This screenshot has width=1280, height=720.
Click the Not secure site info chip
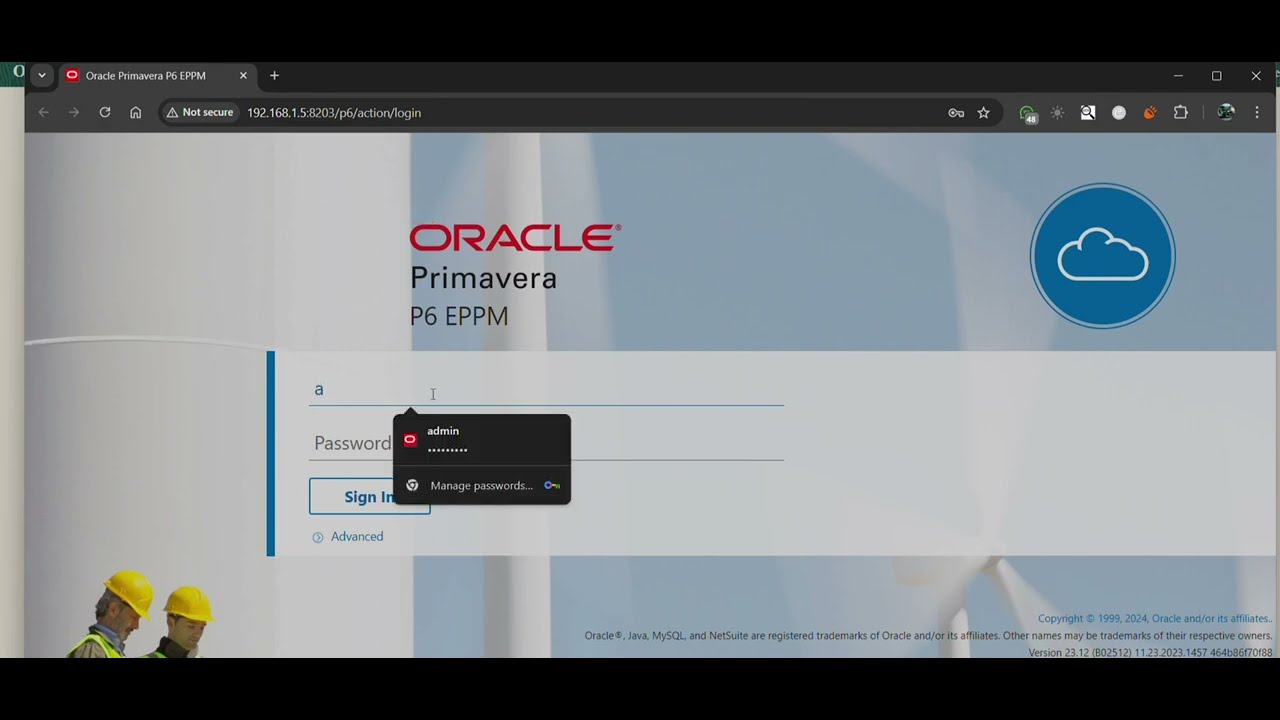point(200,113)
